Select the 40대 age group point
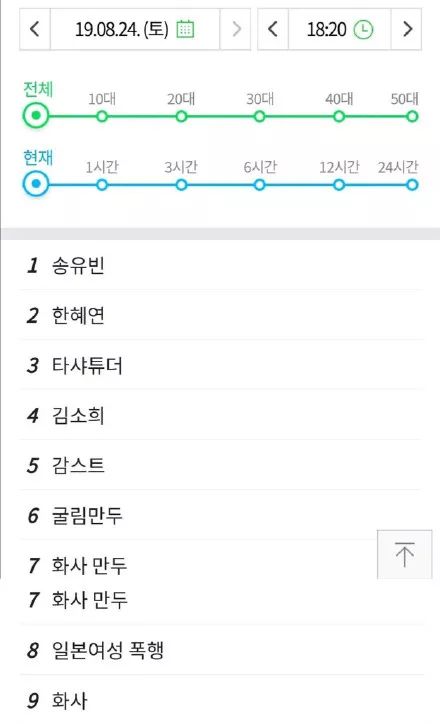Image resolution: width=440 pixels, height=724 pixels. (x=339, y=116)
